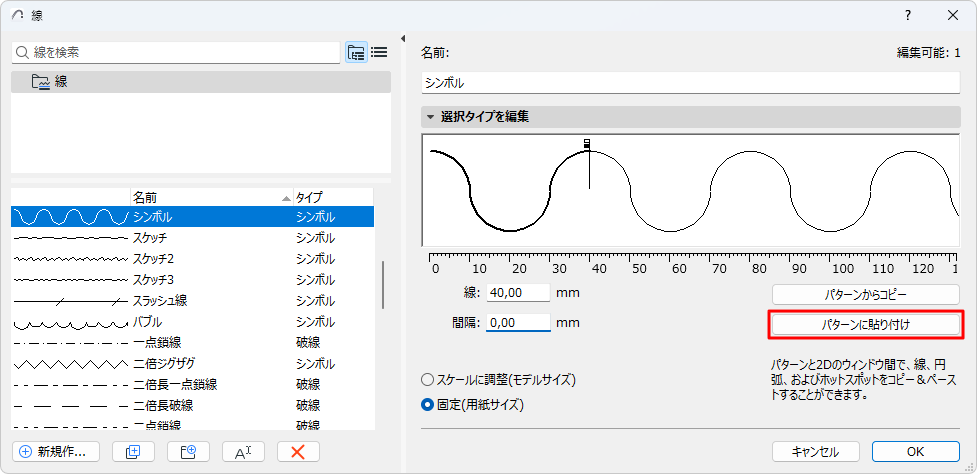Click the line list vertical scrollbar
977x474 pixels.
pos(383,286)
